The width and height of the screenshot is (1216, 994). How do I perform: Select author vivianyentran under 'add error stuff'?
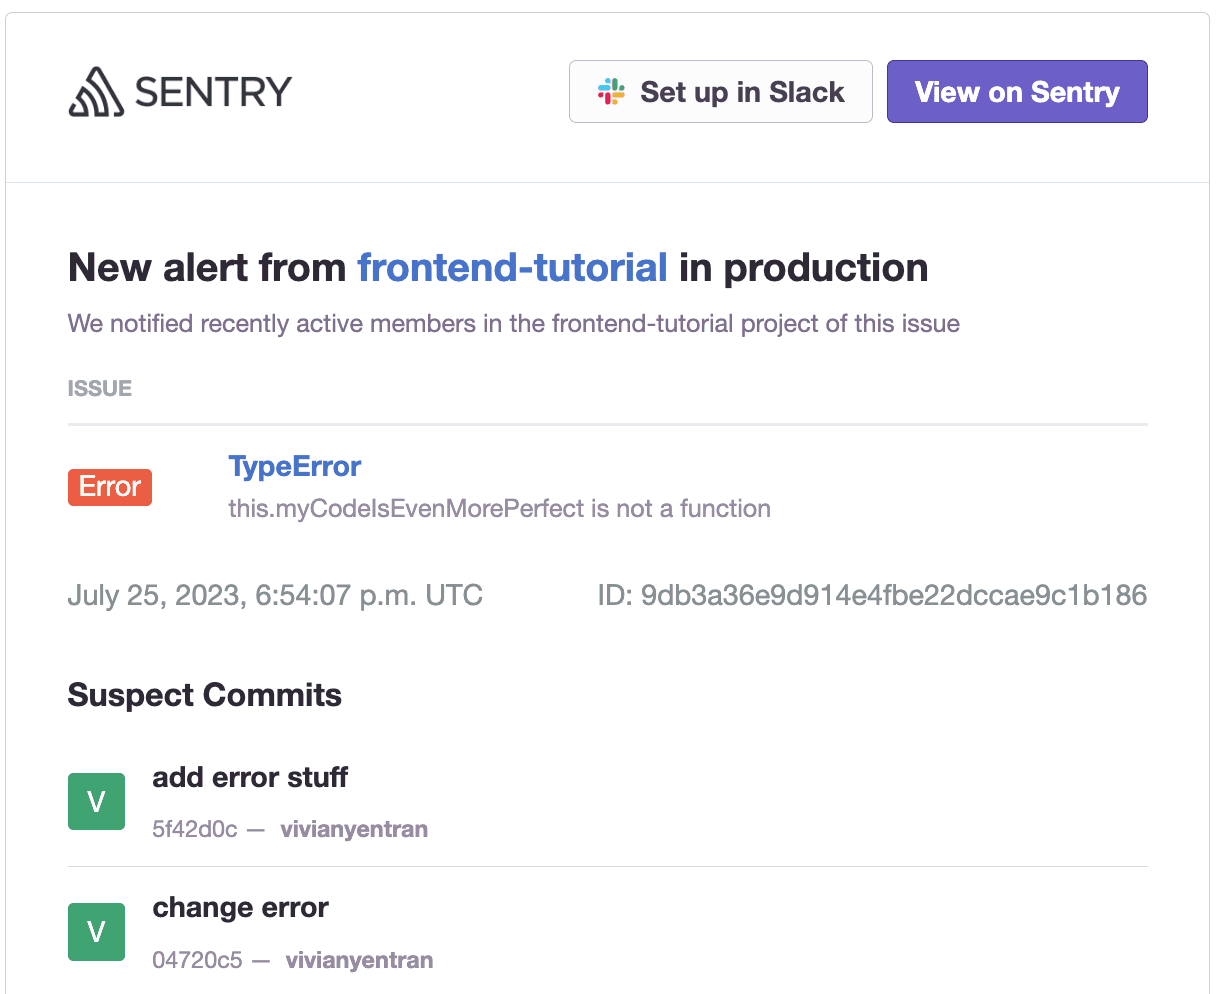(x=354, y=829)
